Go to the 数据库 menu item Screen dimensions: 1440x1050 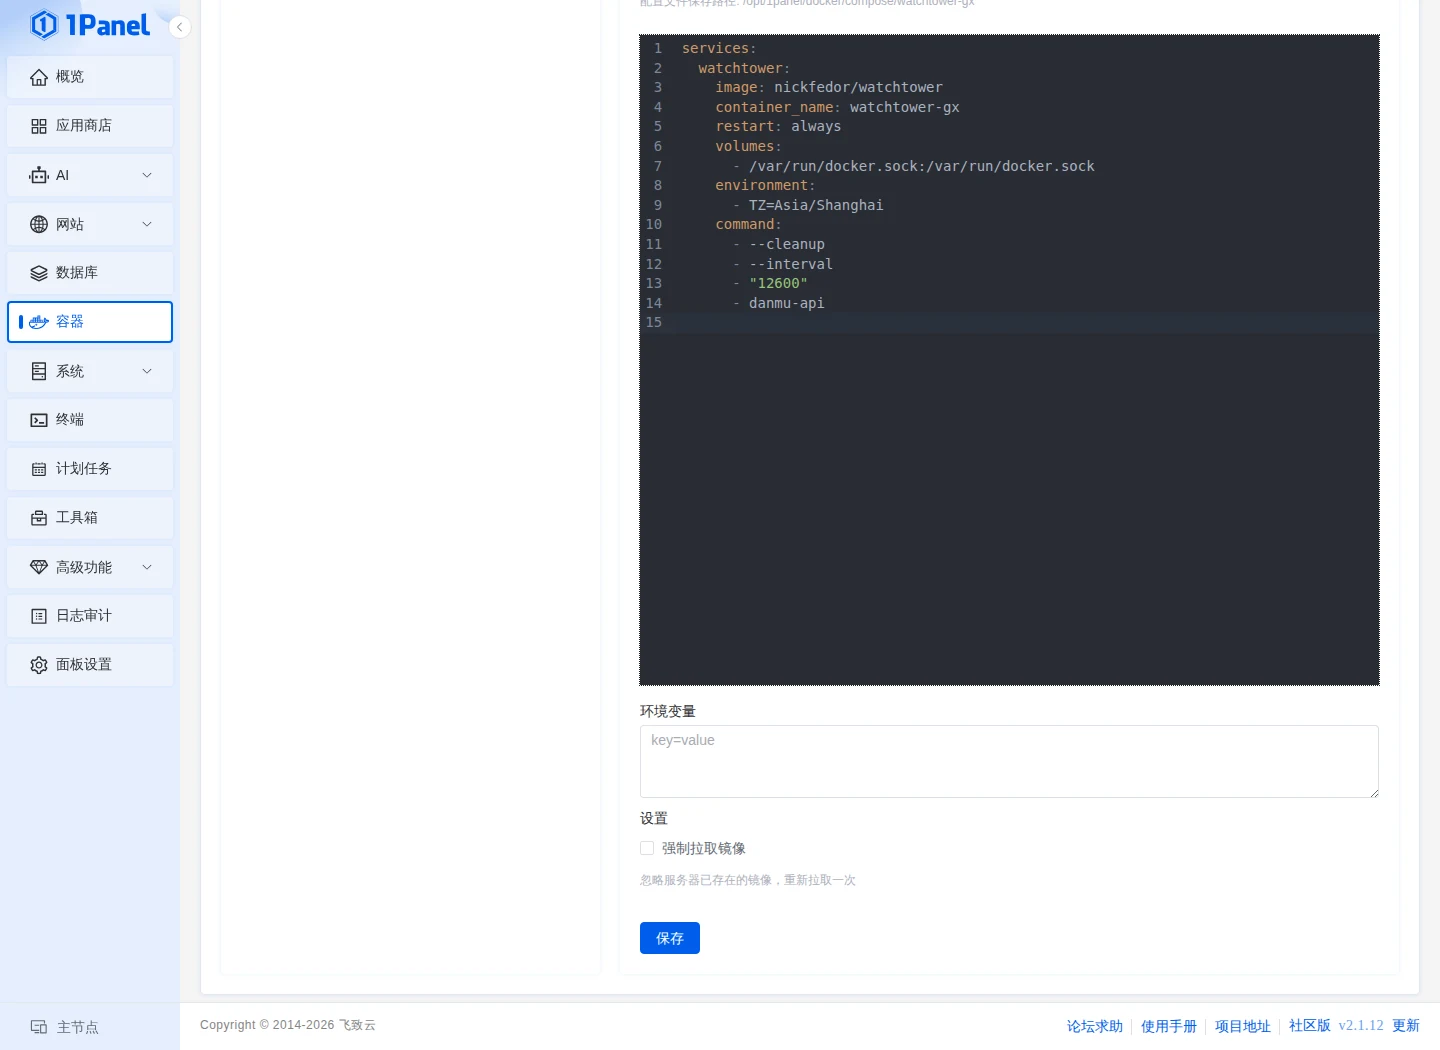(x=90, y=273)
